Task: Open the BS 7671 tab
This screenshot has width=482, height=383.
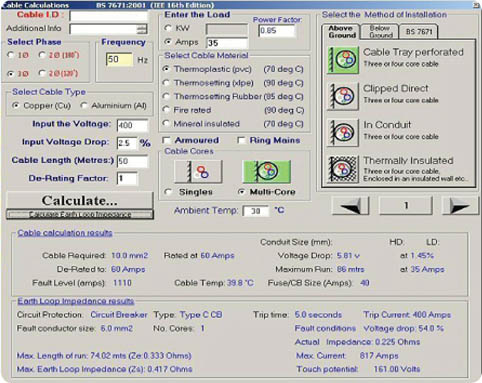Action: coord(419,32)
